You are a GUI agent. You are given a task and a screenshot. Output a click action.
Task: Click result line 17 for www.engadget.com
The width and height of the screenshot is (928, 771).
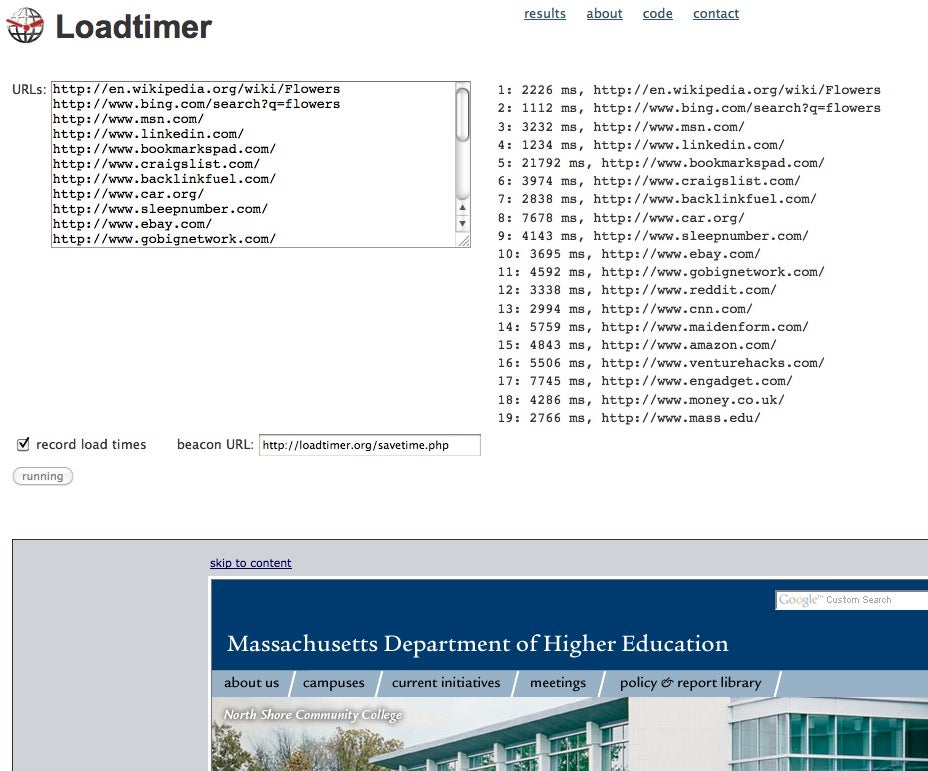pyautogui.click(x=645, y=381)
